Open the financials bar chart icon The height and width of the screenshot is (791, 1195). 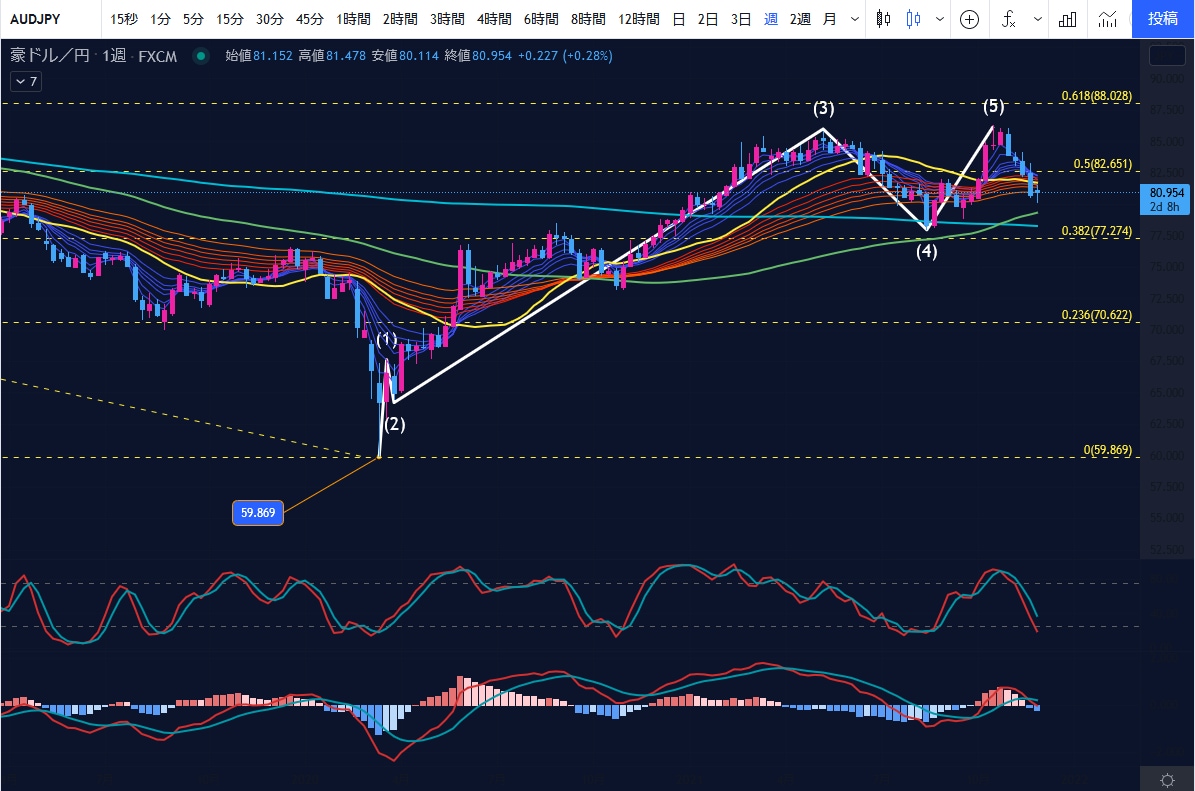[1068, 19]
